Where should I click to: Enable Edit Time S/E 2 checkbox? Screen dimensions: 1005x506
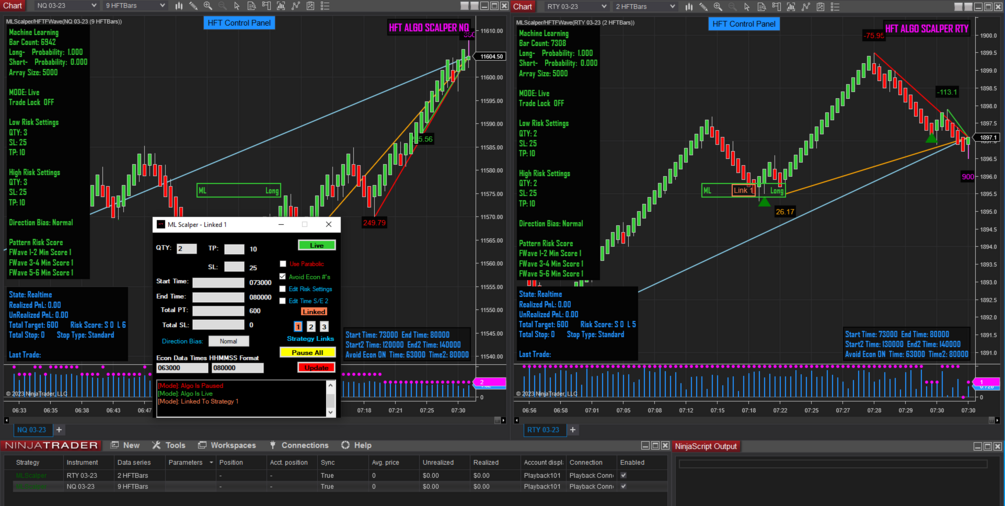click(x=283, y=300)
